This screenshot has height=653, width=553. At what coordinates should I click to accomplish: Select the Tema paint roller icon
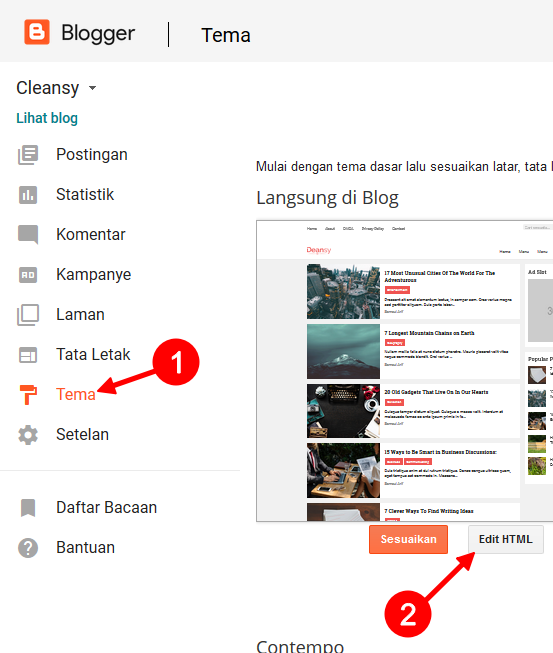pyautogui.click(x=28, y=394)
